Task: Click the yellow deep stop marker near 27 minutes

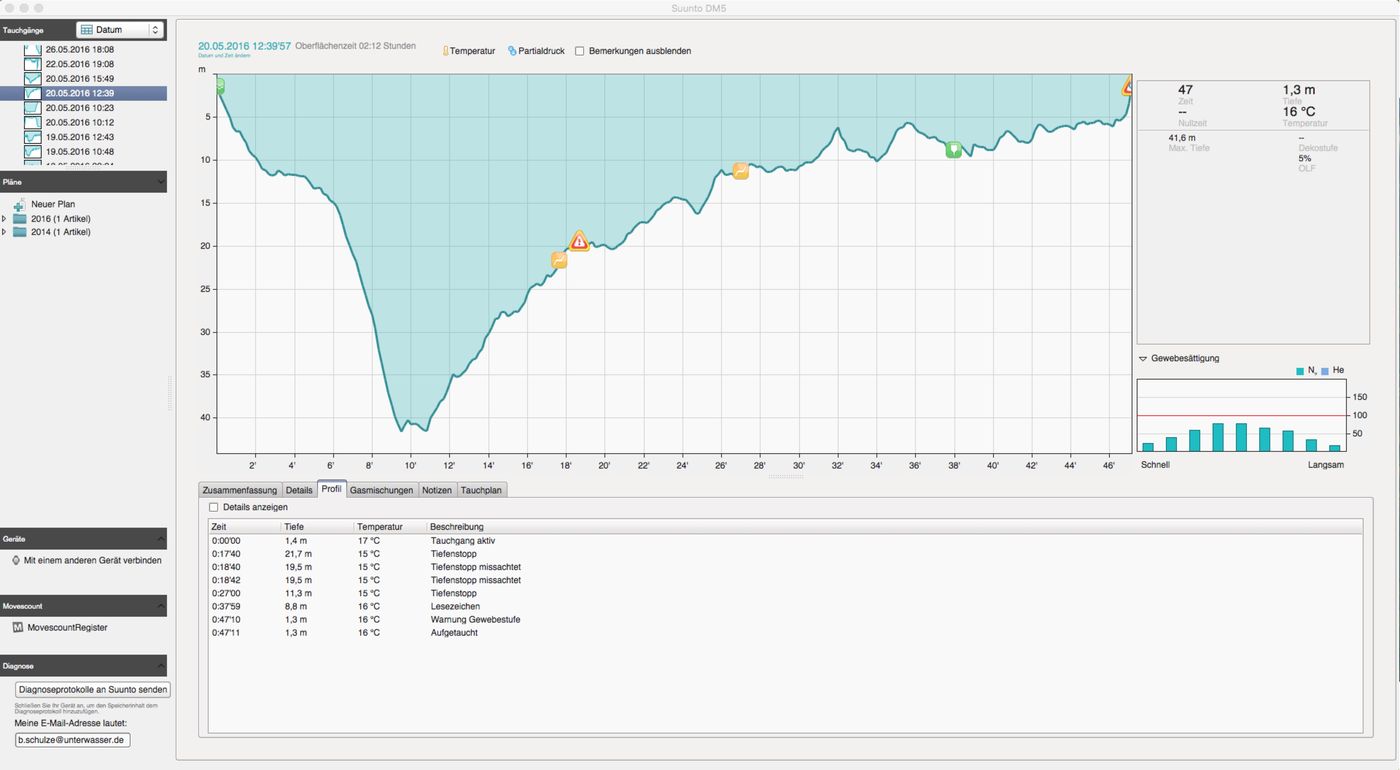Action: 740,171
